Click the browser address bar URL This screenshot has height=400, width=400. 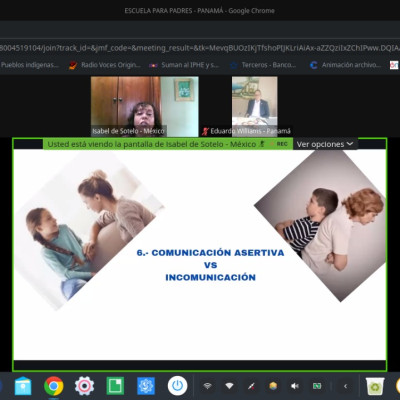(x=200, y=48)
